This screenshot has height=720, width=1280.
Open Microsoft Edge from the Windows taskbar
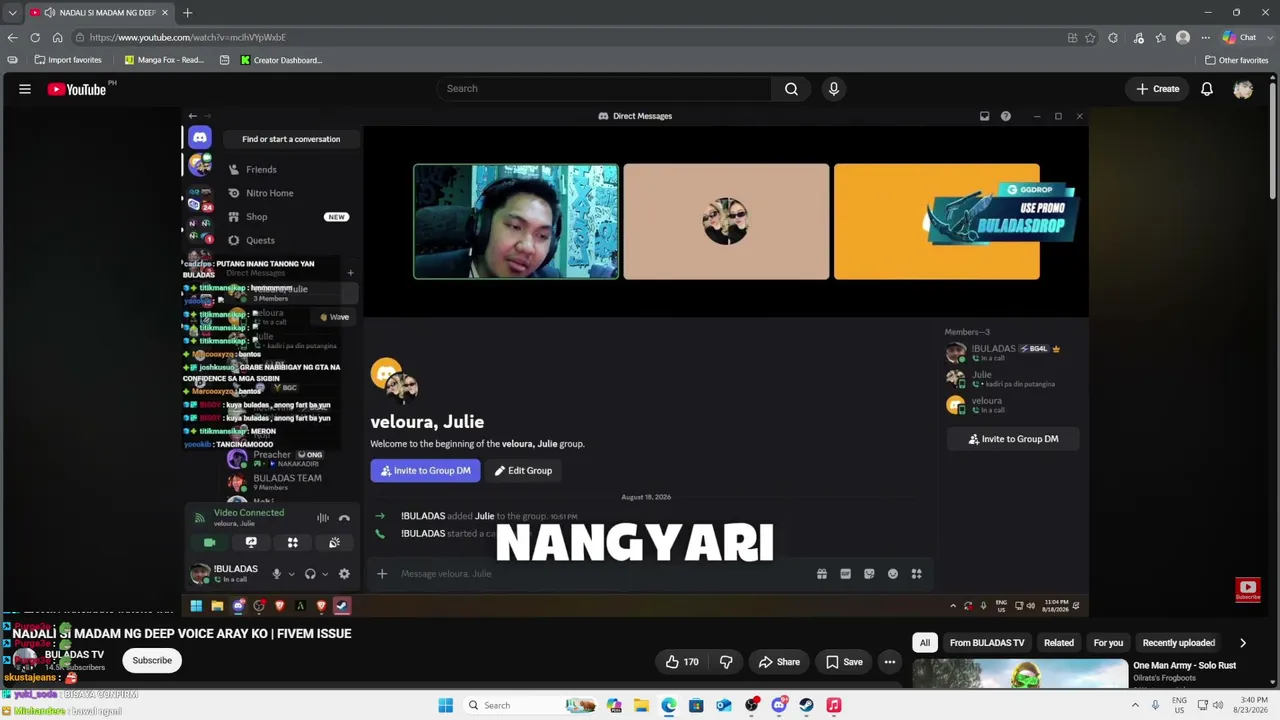(x=668, y=705)
